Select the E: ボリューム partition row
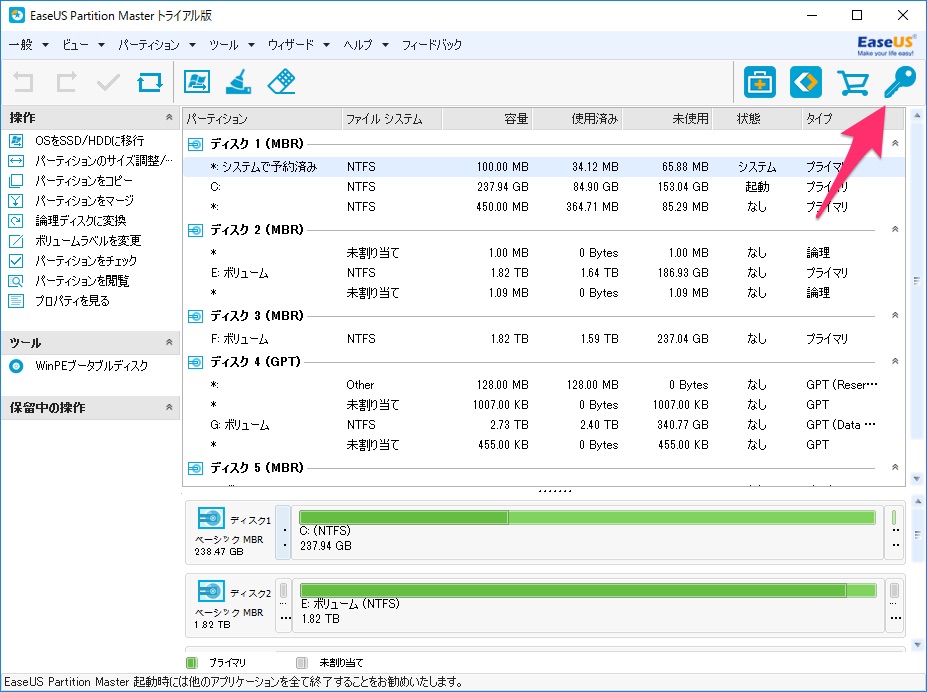 [x=543, y=273]
